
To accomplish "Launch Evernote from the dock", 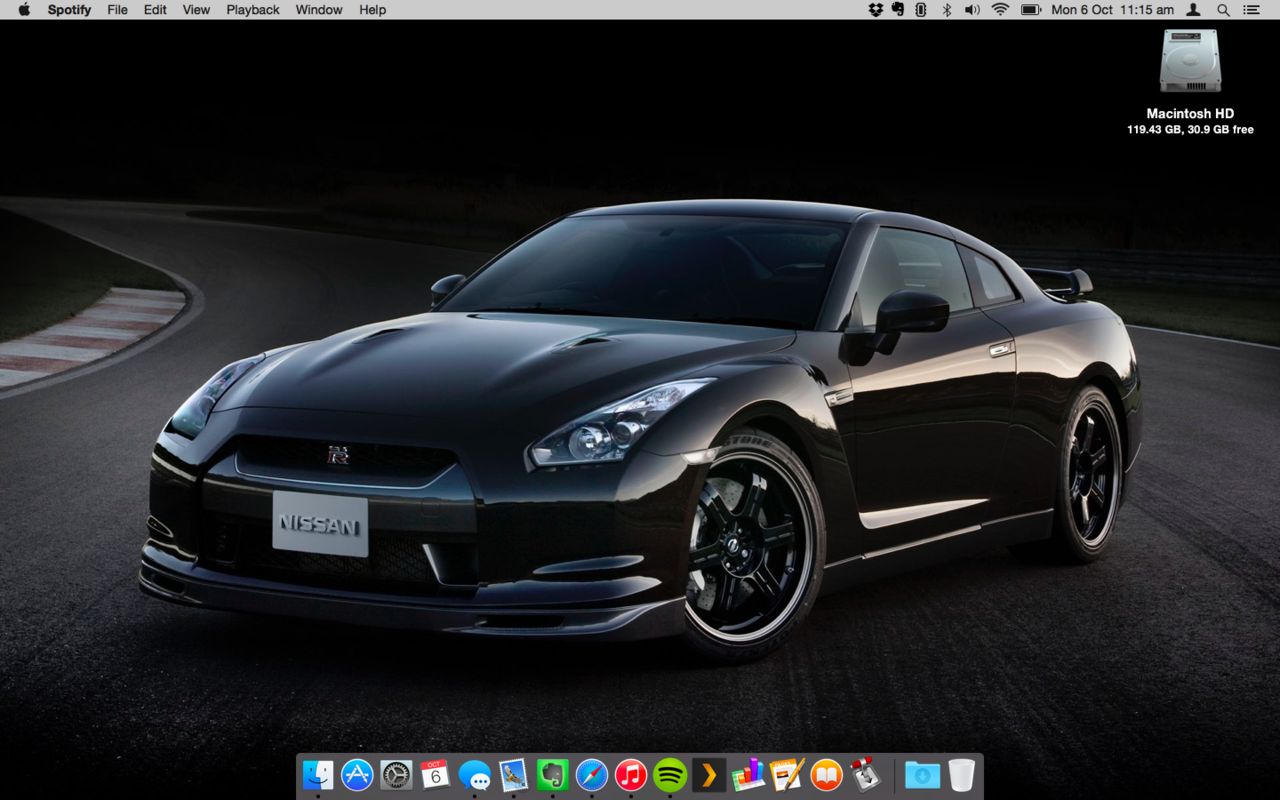I will click(x=553, y=775).
